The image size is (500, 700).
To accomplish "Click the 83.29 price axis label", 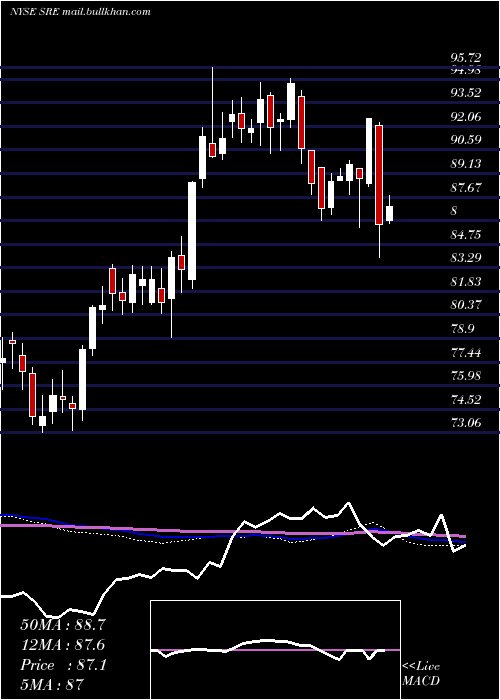I will coord(467,258).
